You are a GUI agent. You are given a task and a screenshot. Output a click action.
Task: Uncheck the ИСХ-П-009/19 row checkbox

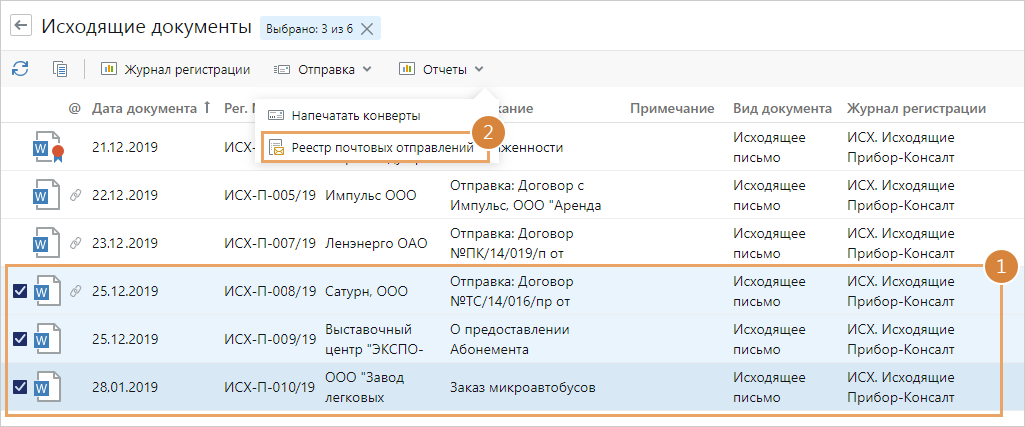point(20,339)
